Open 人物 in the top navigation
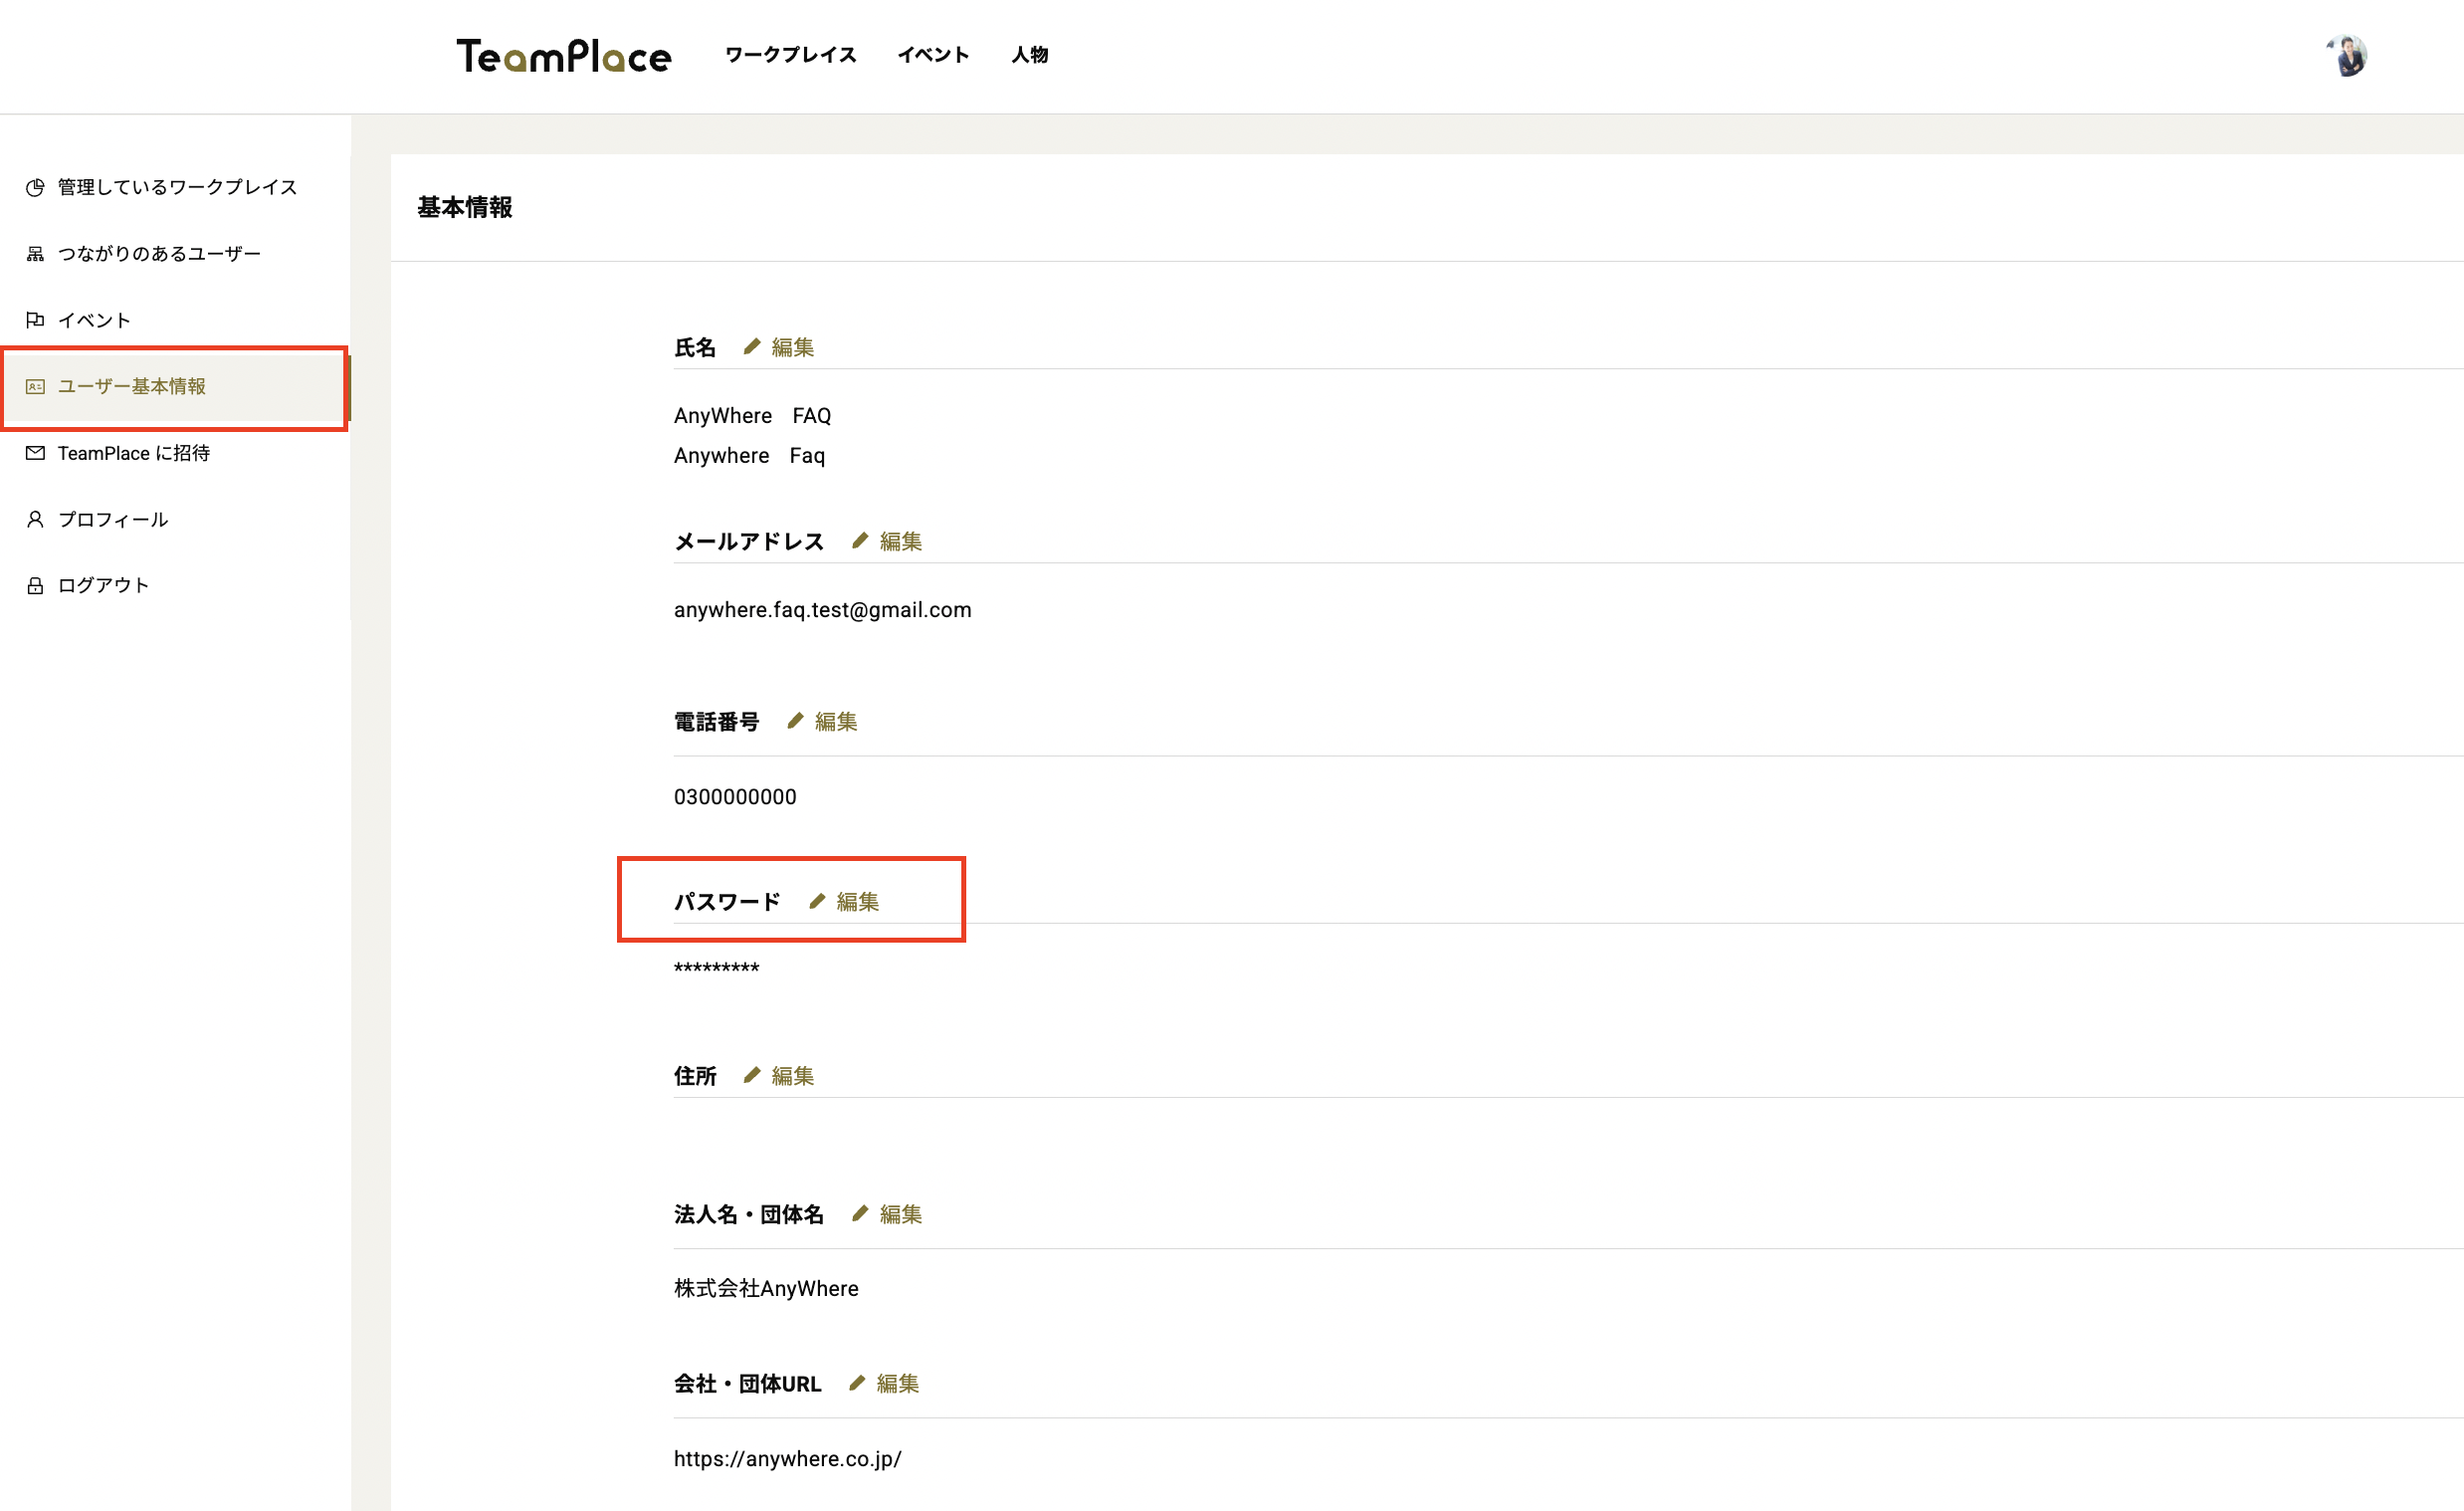The height and width of the screenshot is (1511, 2464). point(1029,55)
